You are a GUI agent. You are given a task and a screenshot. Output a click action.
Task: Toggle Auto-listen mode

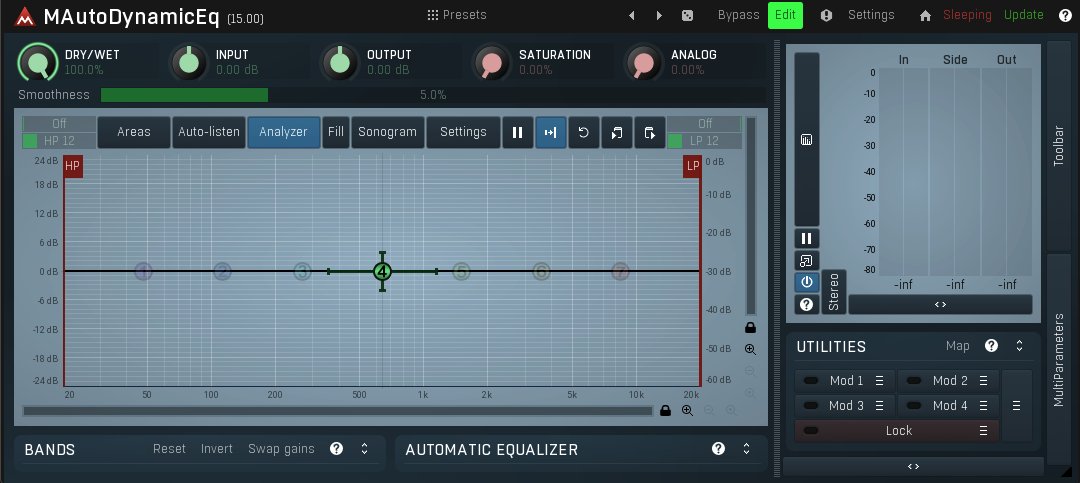click(209, 132)
